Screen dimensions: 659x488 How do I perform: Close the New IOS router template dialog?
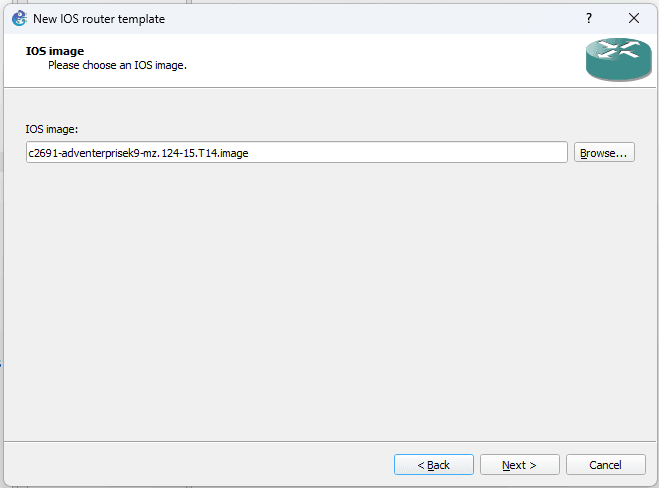(x=634, y=18)
